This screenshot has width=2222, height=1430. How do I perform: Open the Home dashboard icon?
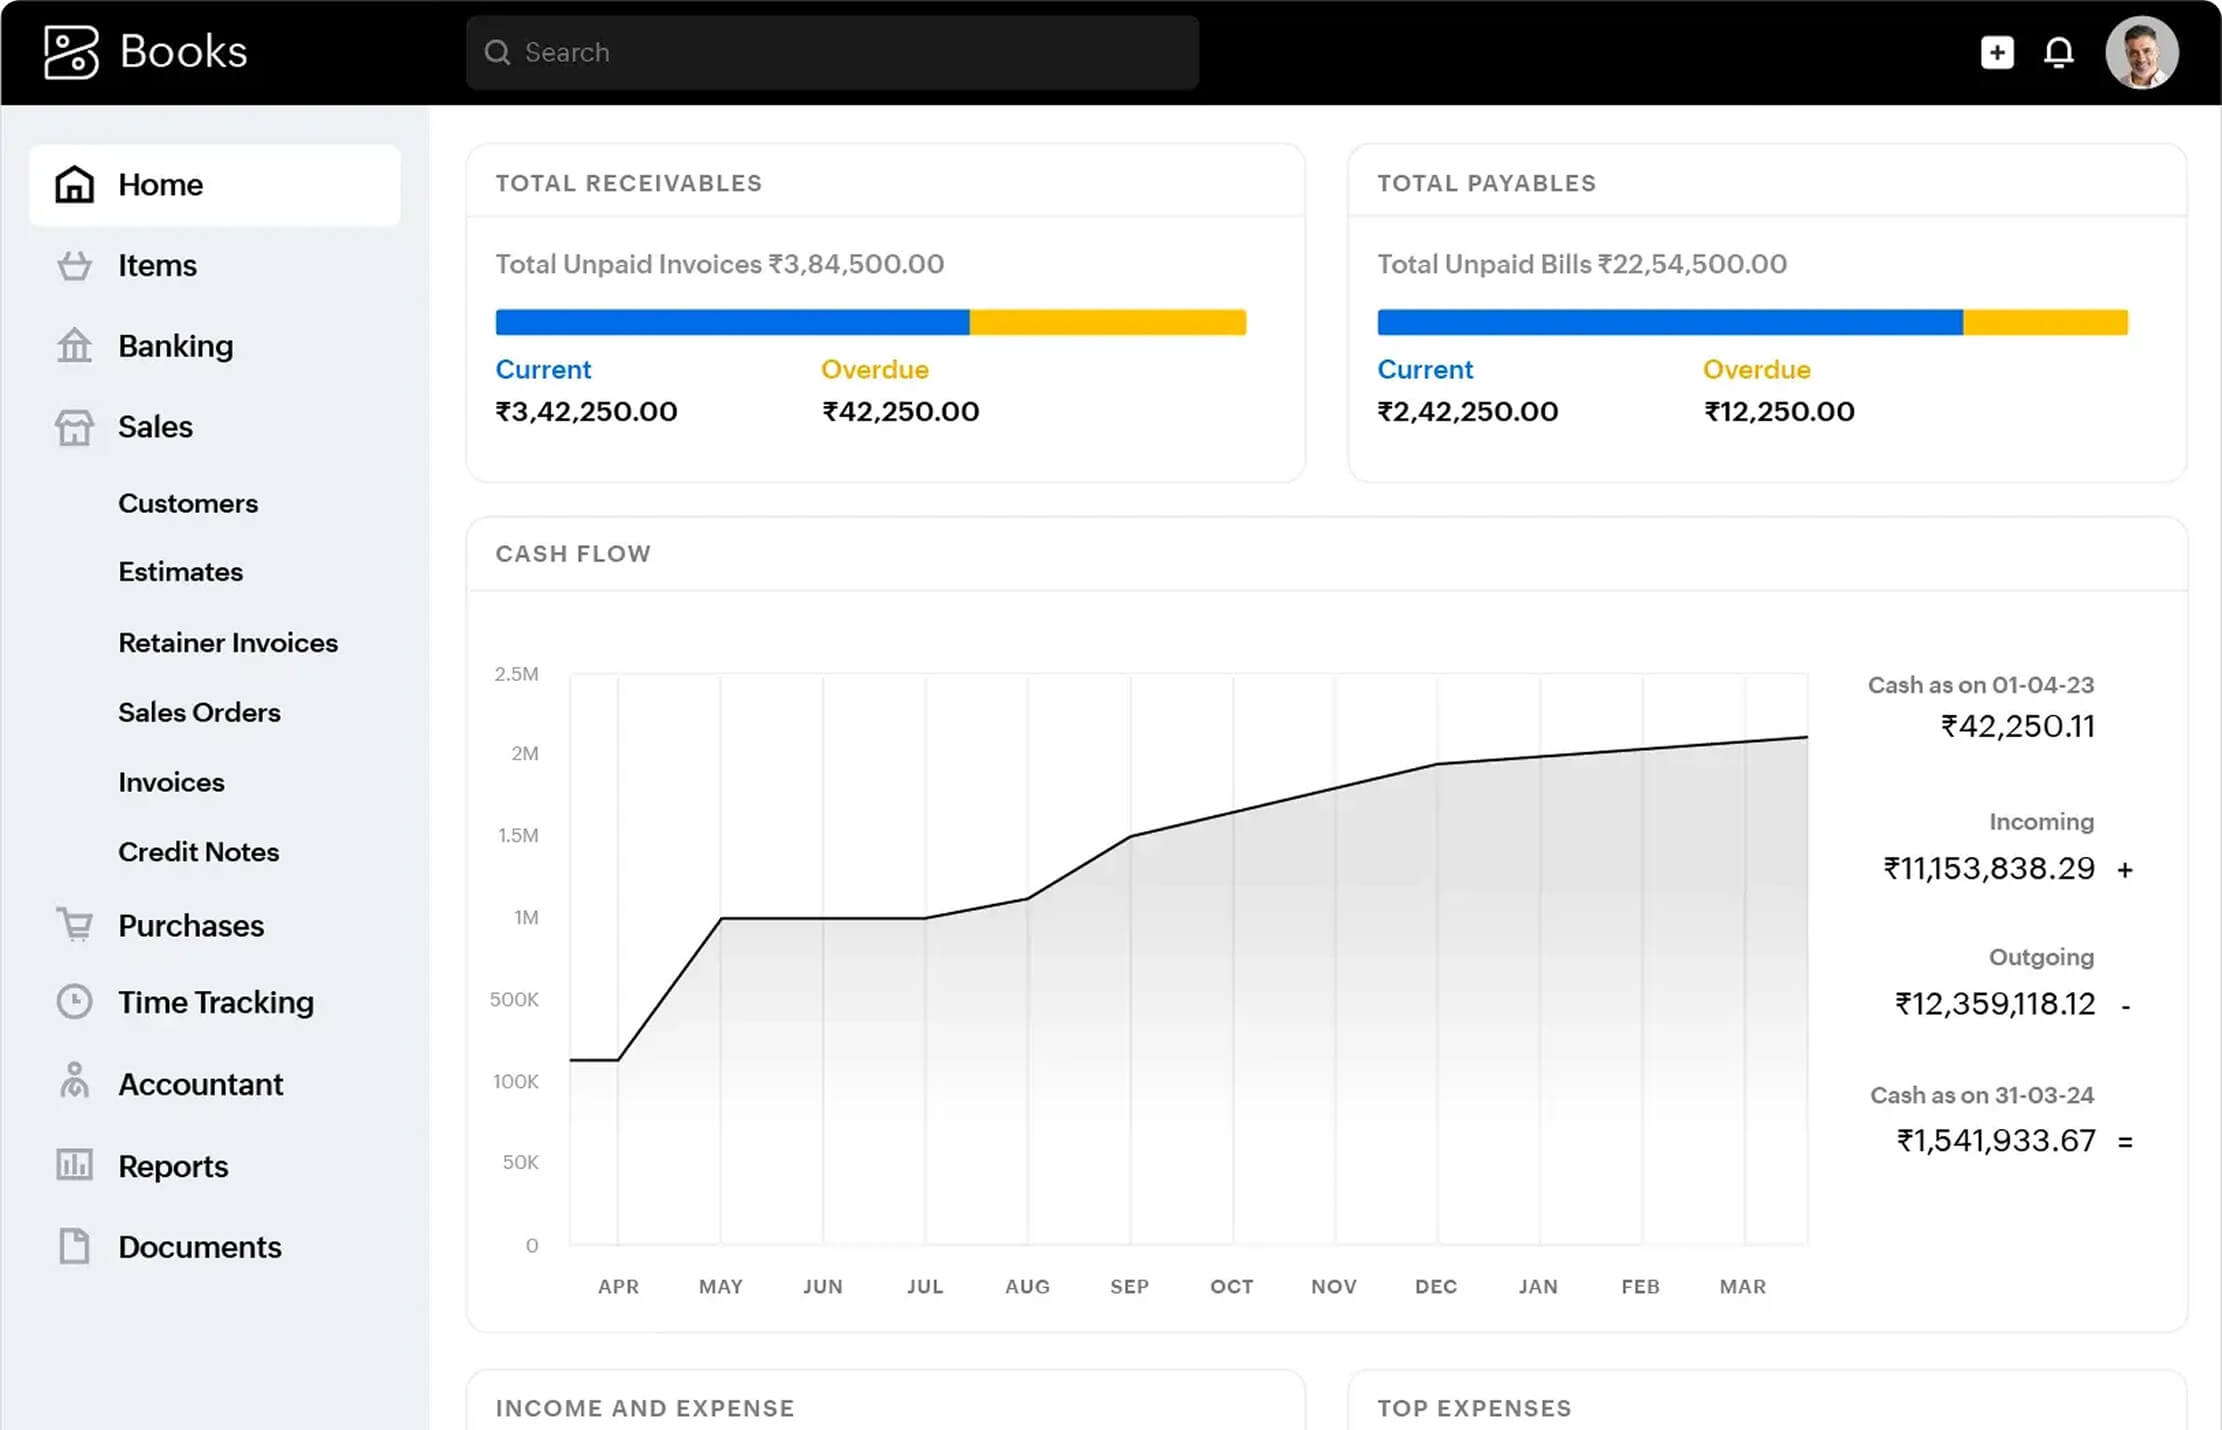[73, 184]
